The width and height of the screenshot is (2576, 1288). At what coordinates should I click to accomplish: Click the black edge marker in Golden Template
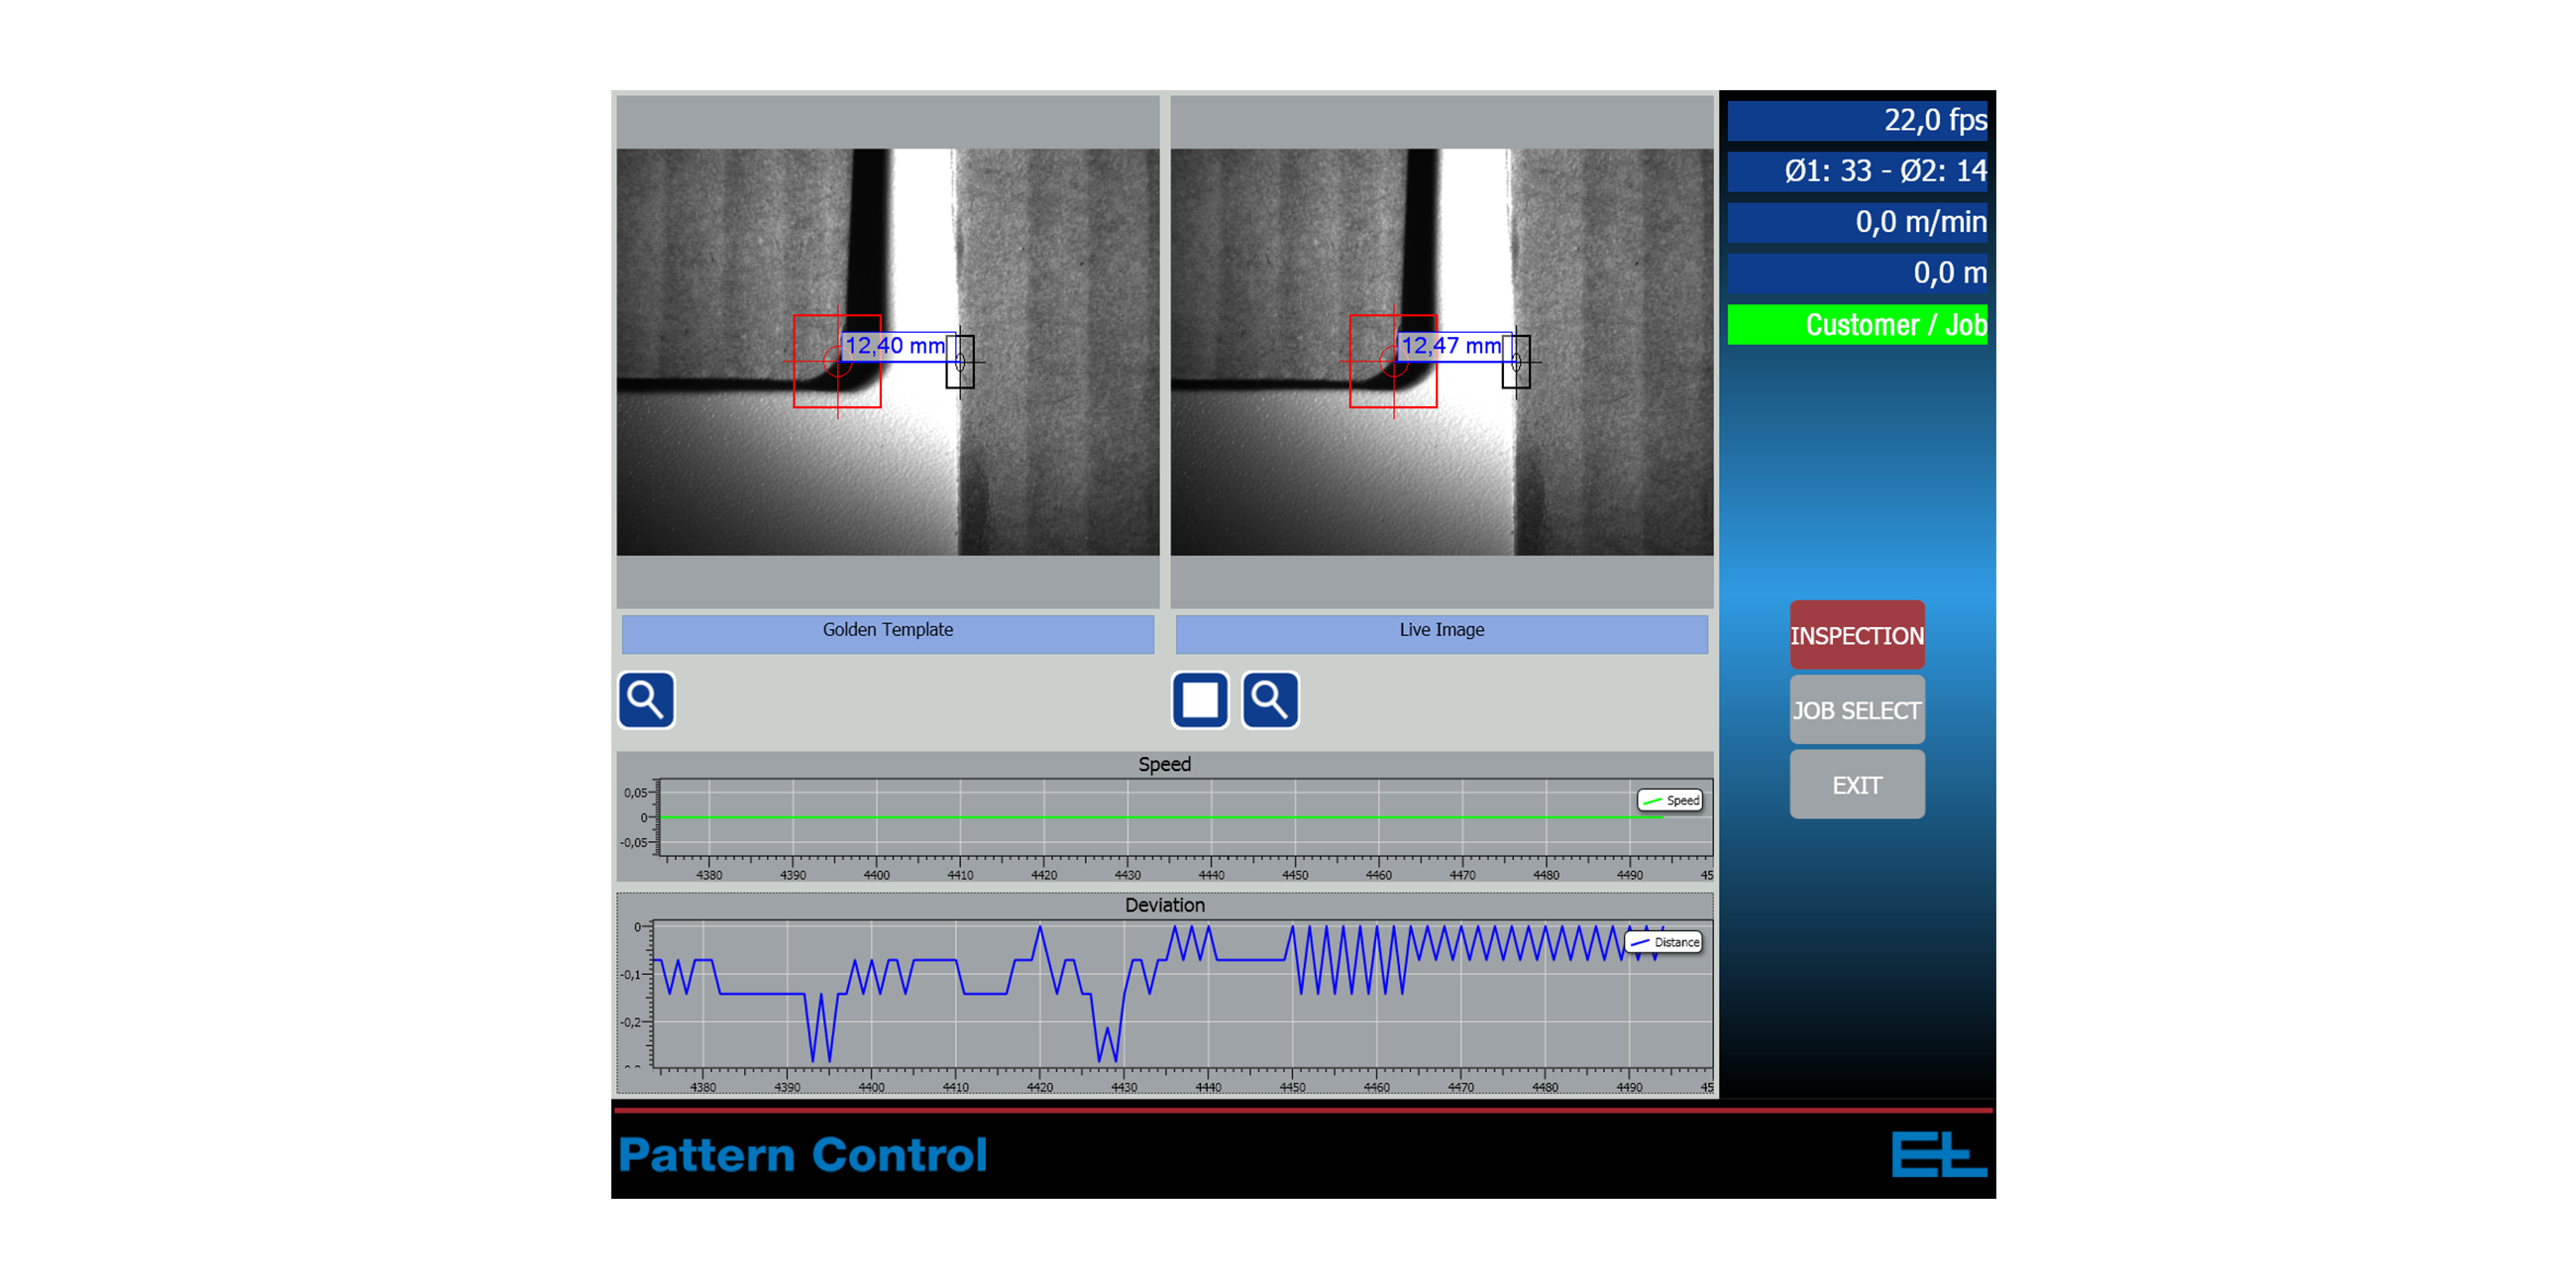coord(960,362)
